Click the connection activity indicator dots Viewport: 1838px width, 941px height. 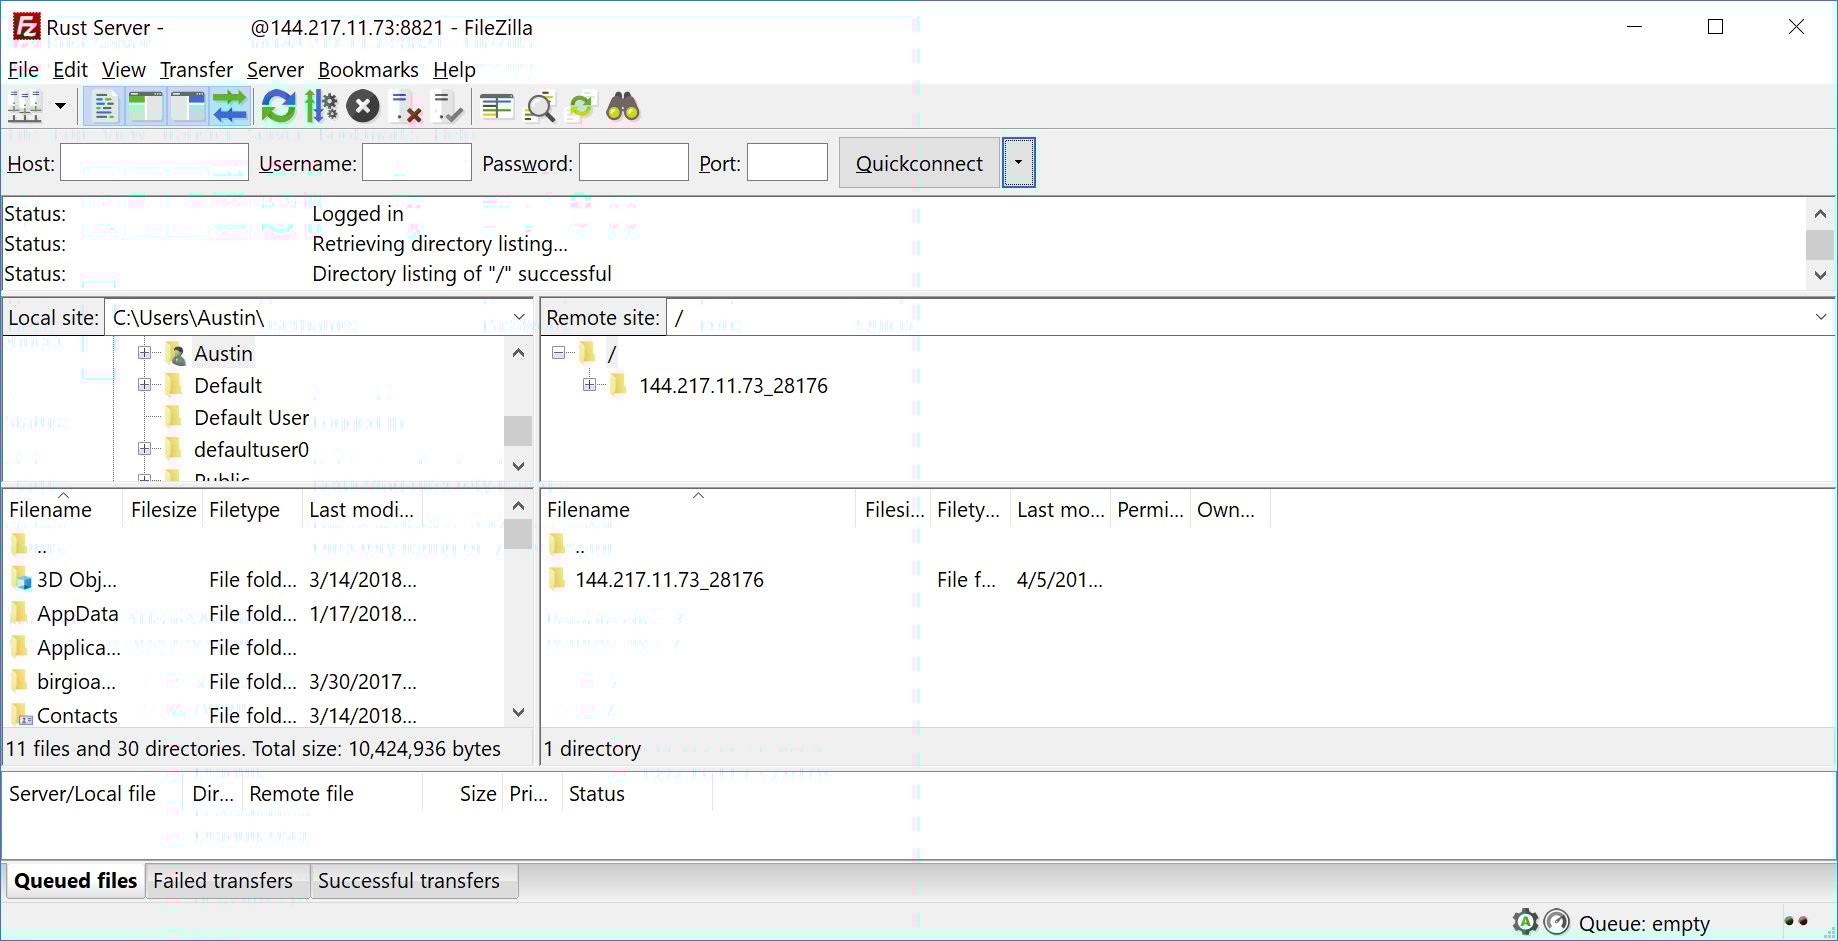[1796, 921]
